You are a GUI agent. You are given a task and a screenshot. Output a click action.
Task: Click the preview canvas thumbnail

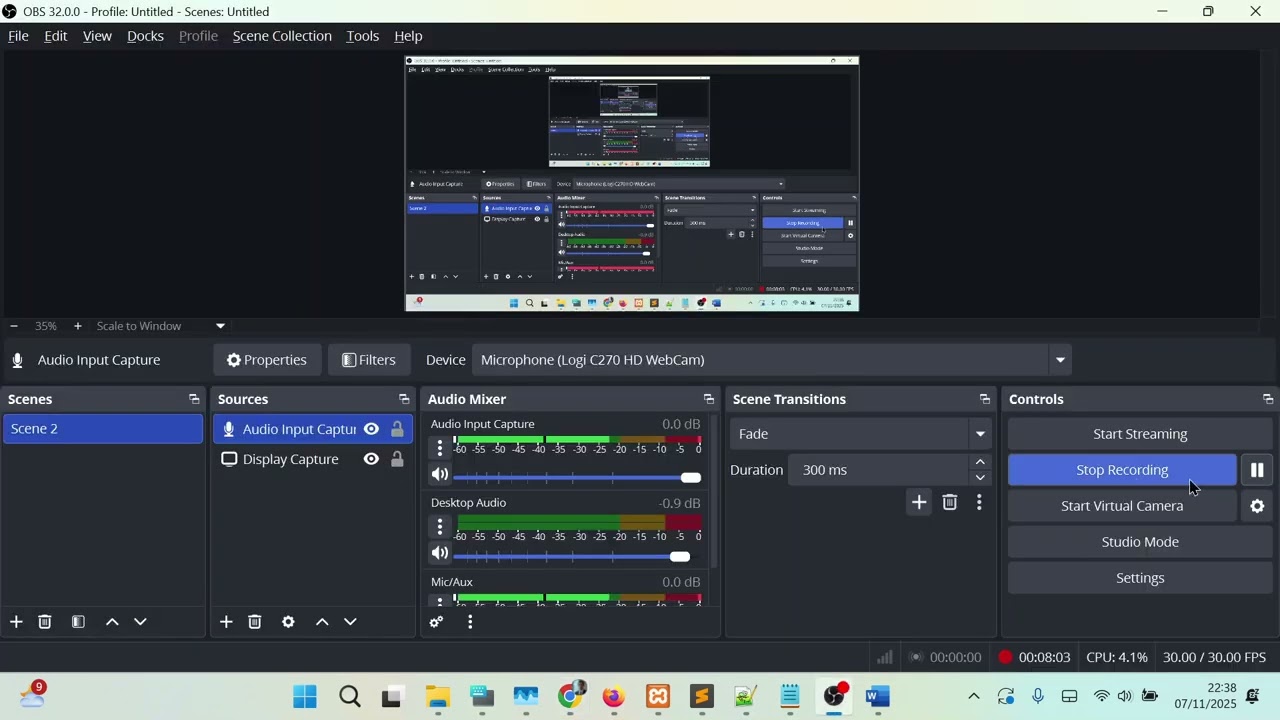coord(632,184)
